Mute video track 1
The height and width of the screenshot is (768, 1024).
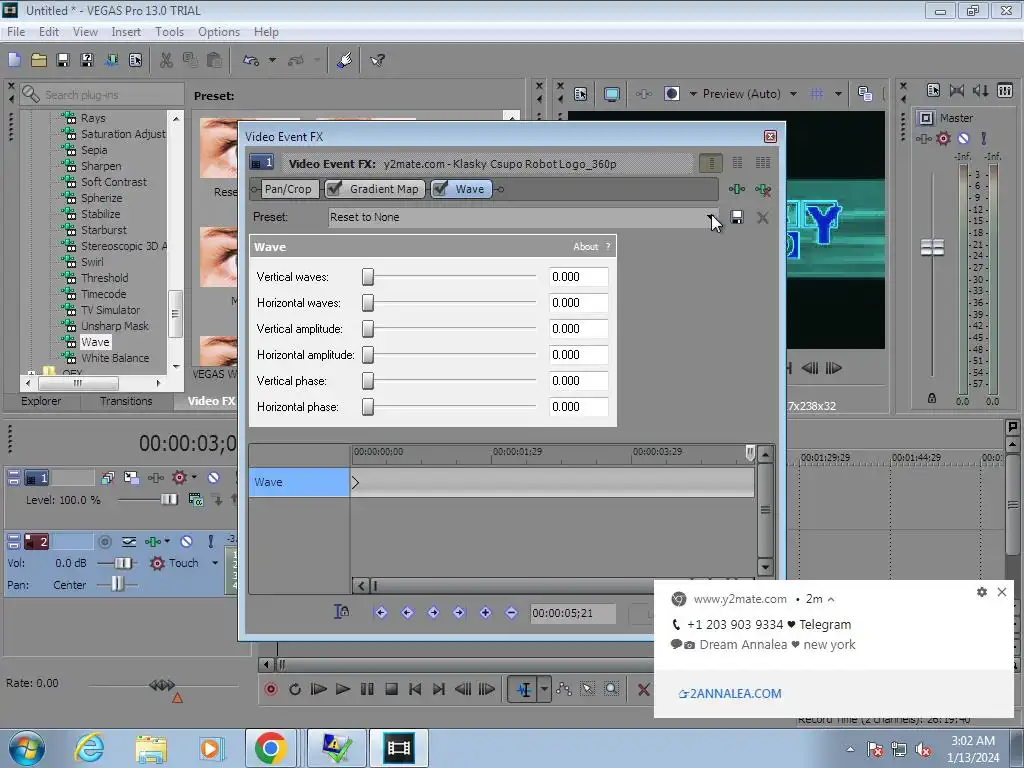213,478
